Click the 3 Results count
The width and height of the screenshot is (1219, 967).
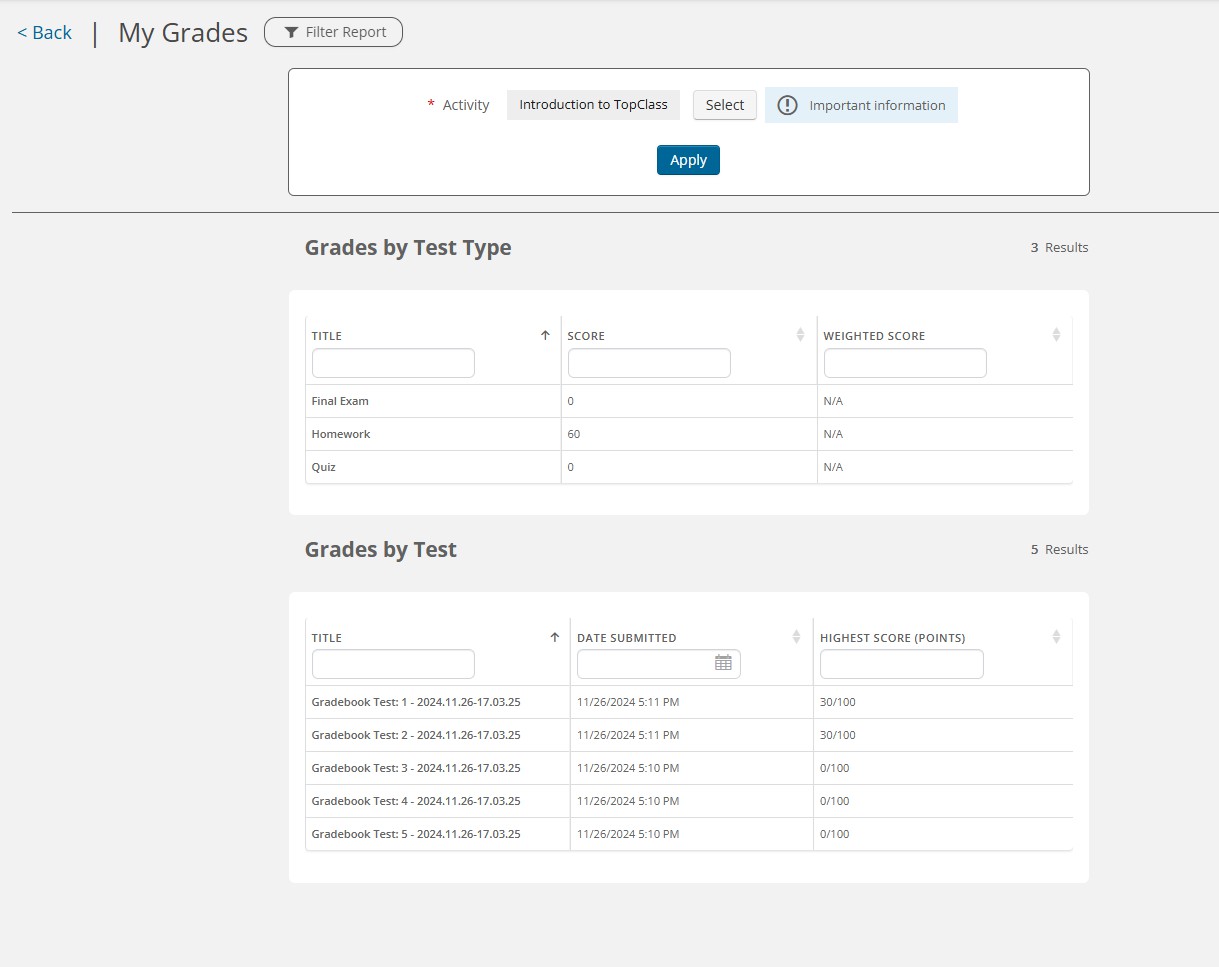click(x=1060, y=248)
